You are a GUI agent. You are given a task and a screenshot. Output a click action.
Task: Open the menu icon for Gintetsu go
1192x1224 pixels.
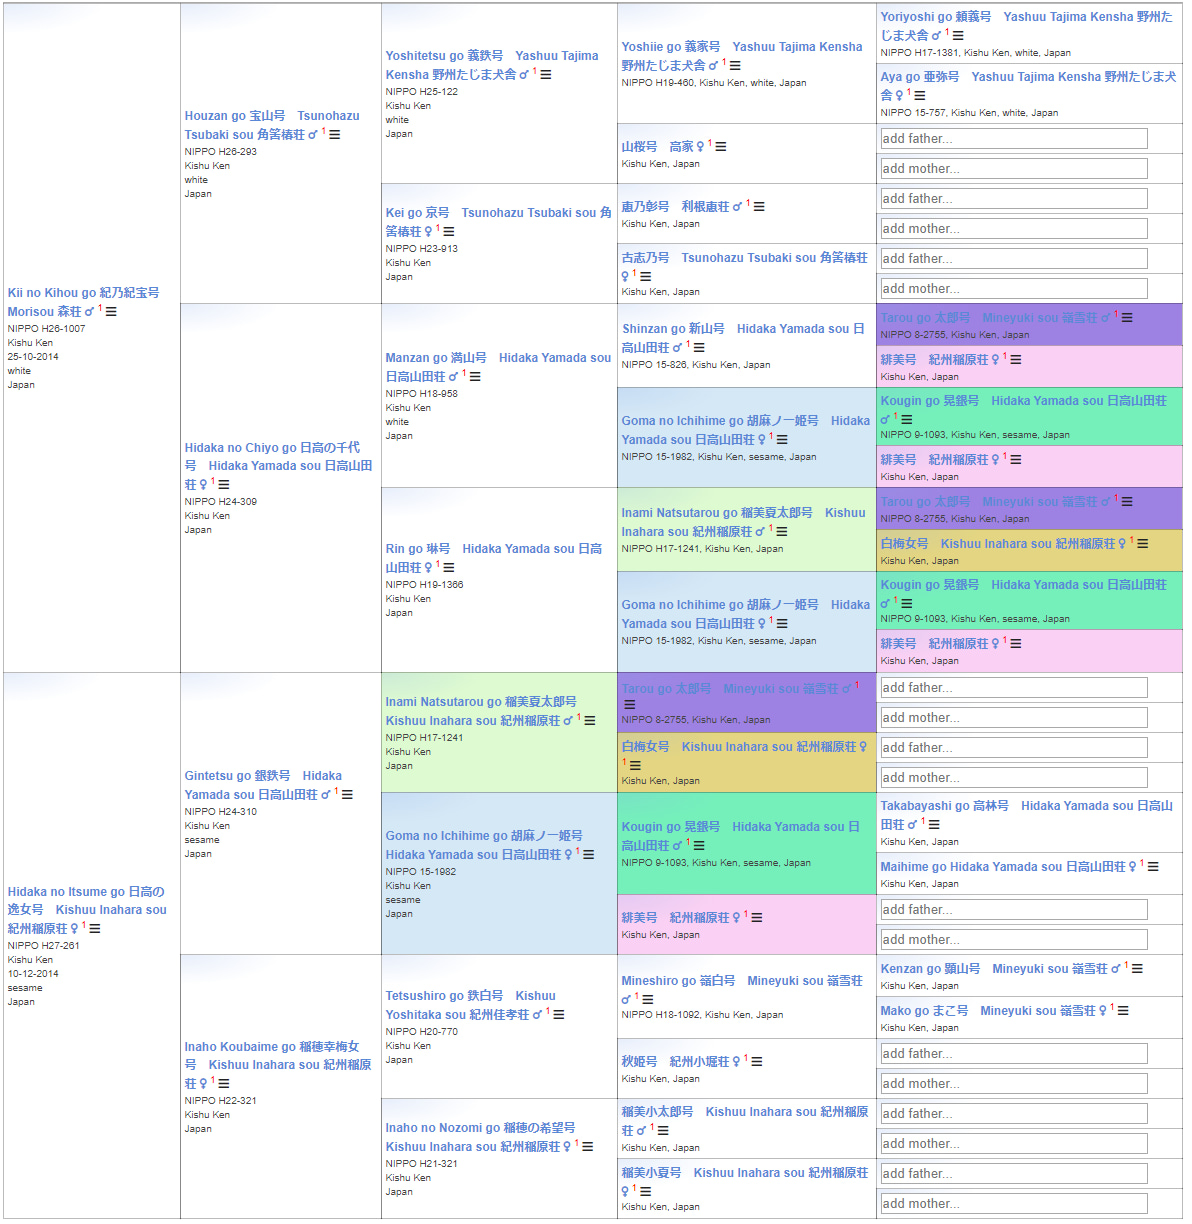click(347, 795)
